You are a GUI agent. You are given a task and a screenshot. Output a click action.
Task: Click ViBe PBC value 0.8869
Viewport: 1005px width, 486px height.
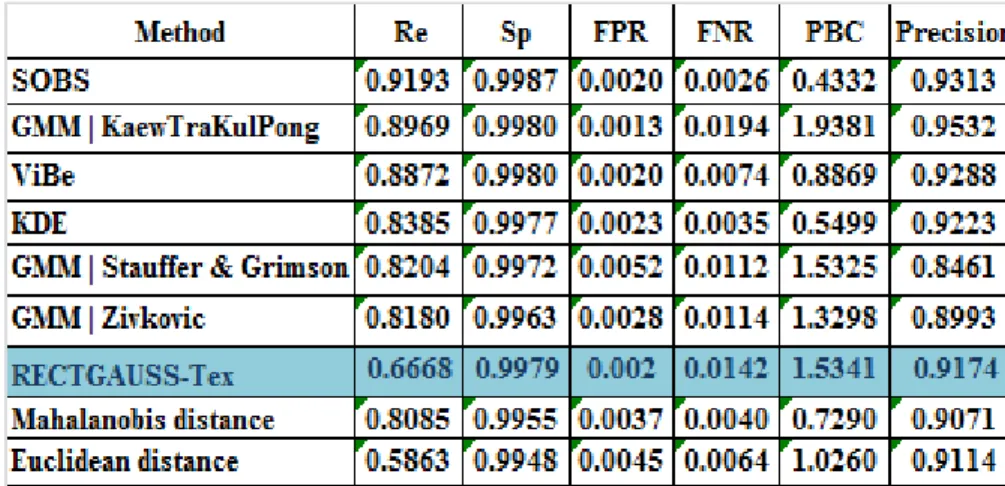pos(833,176)
